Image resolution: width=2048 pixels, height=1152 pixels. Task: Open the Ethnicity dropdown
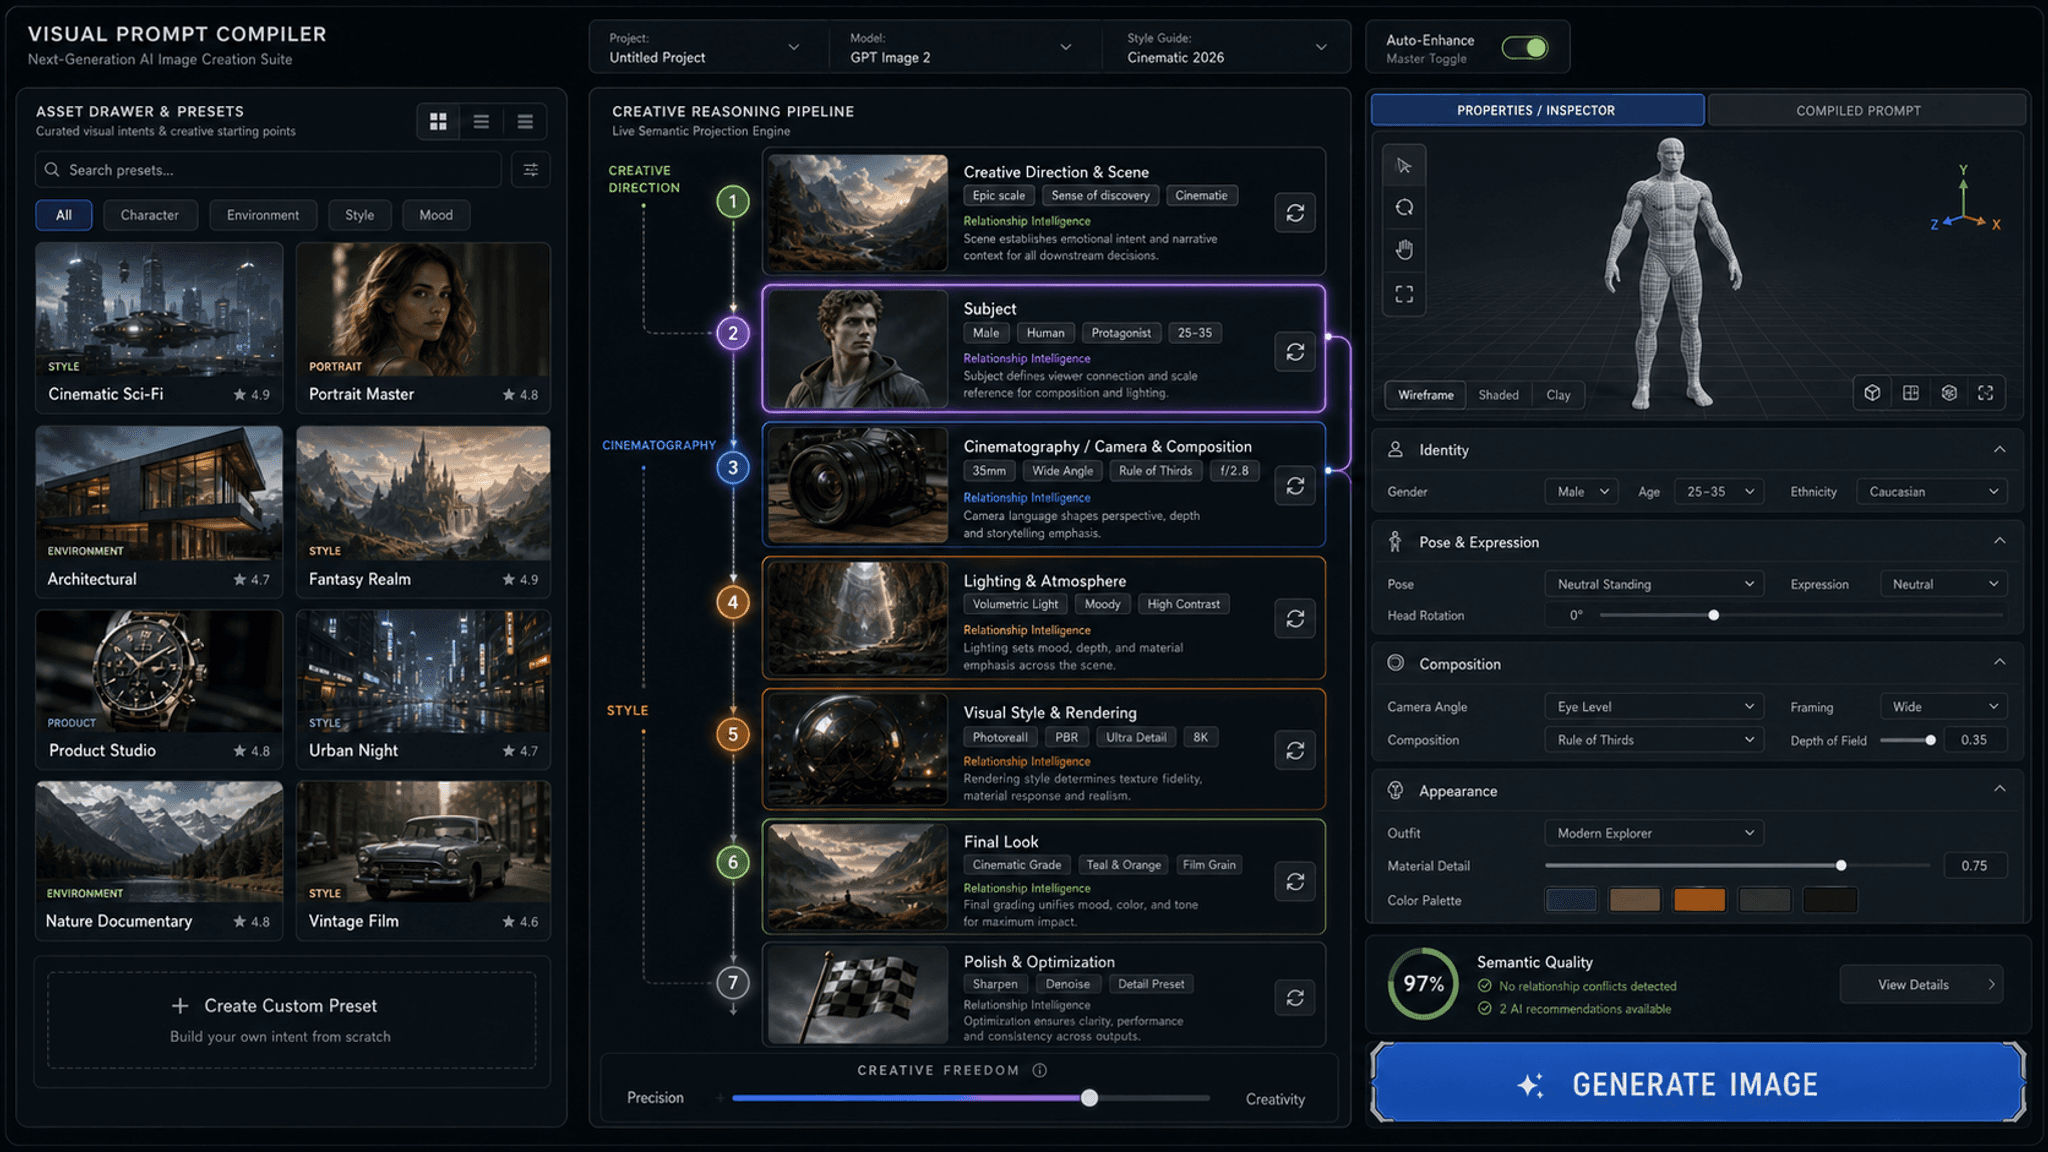click(1932, 492)
